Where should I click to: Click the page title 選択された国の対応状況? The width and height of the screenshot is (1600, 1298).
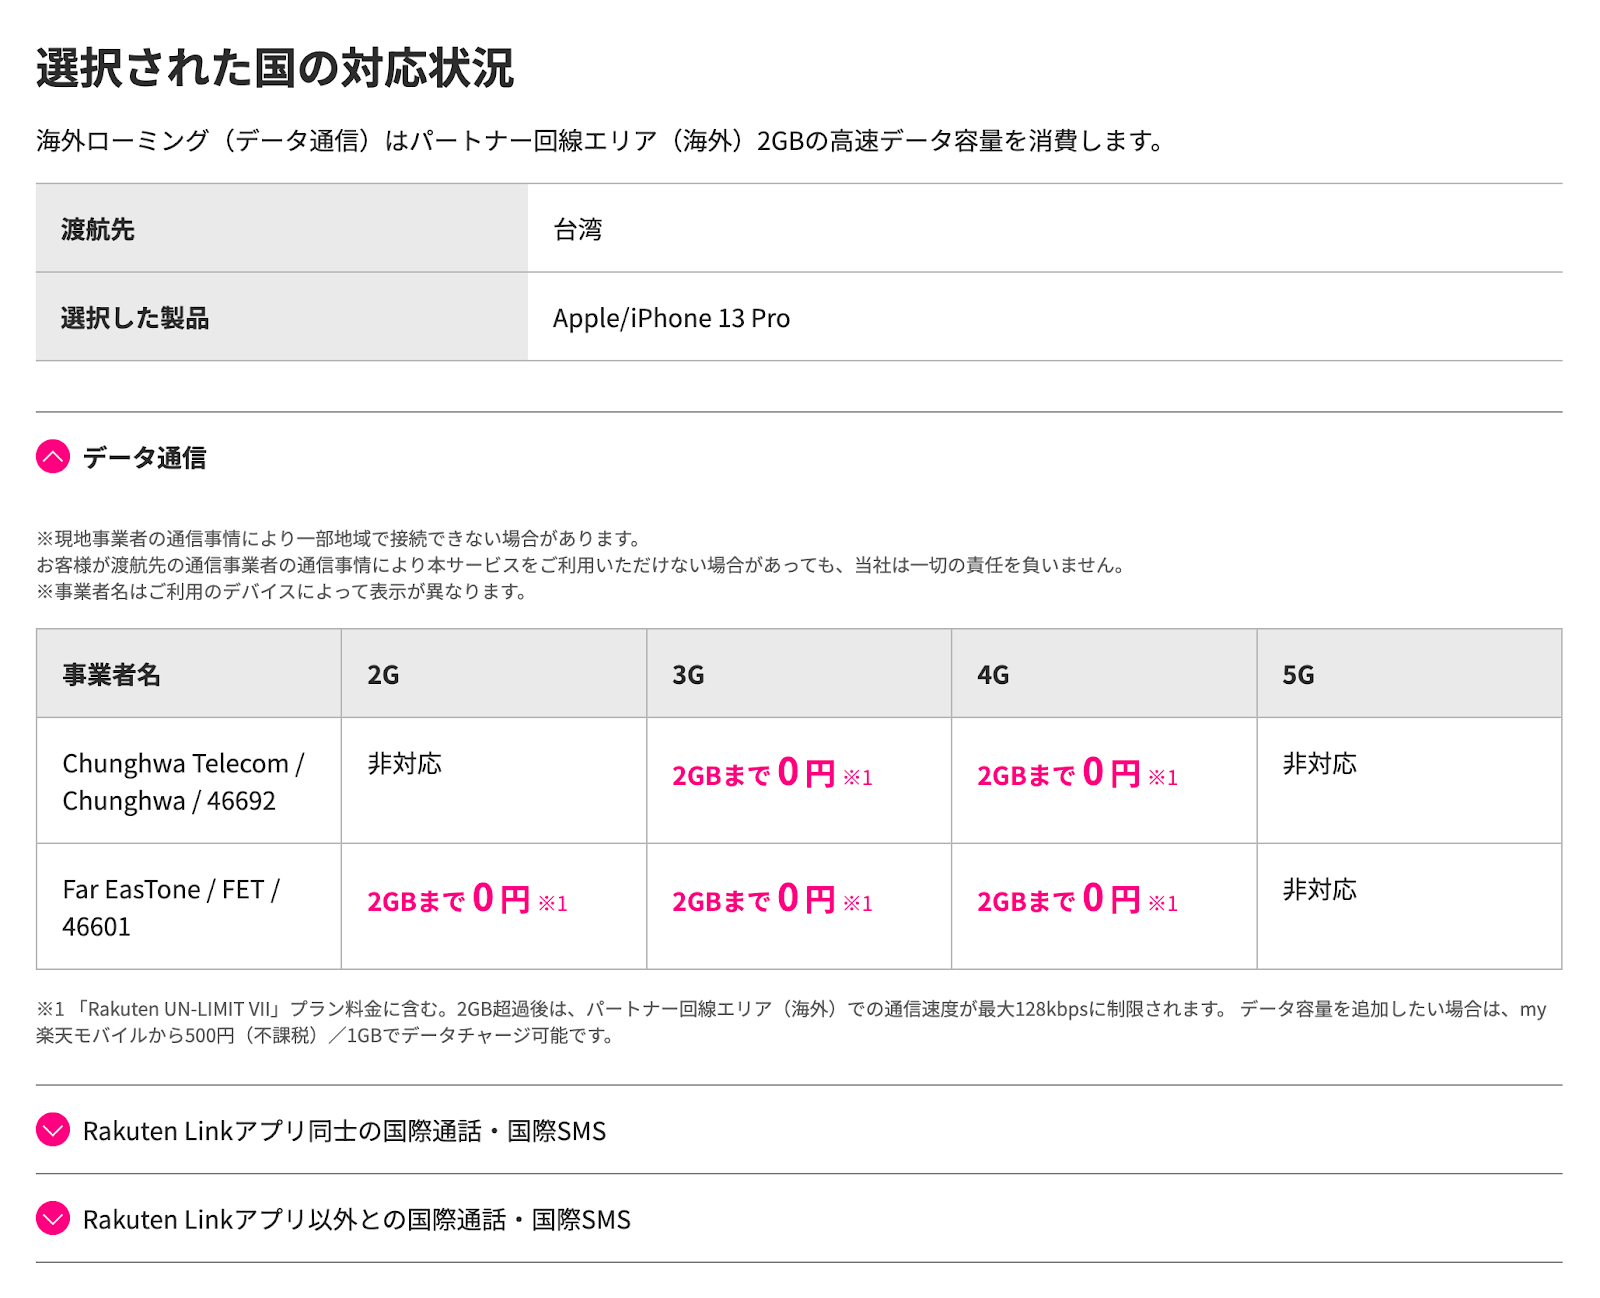point(275,68)
